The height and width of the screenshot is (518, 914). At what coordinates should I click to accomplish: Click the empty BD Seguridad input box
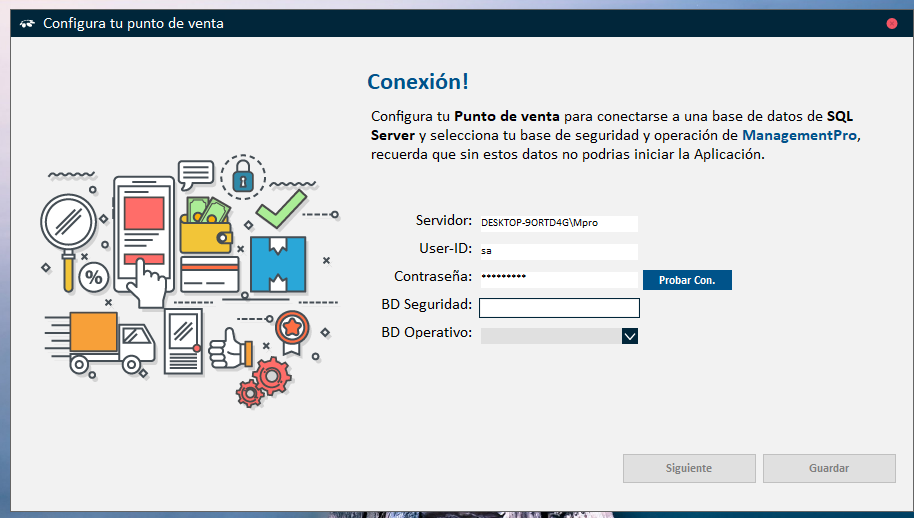click(x=559, y=308)
